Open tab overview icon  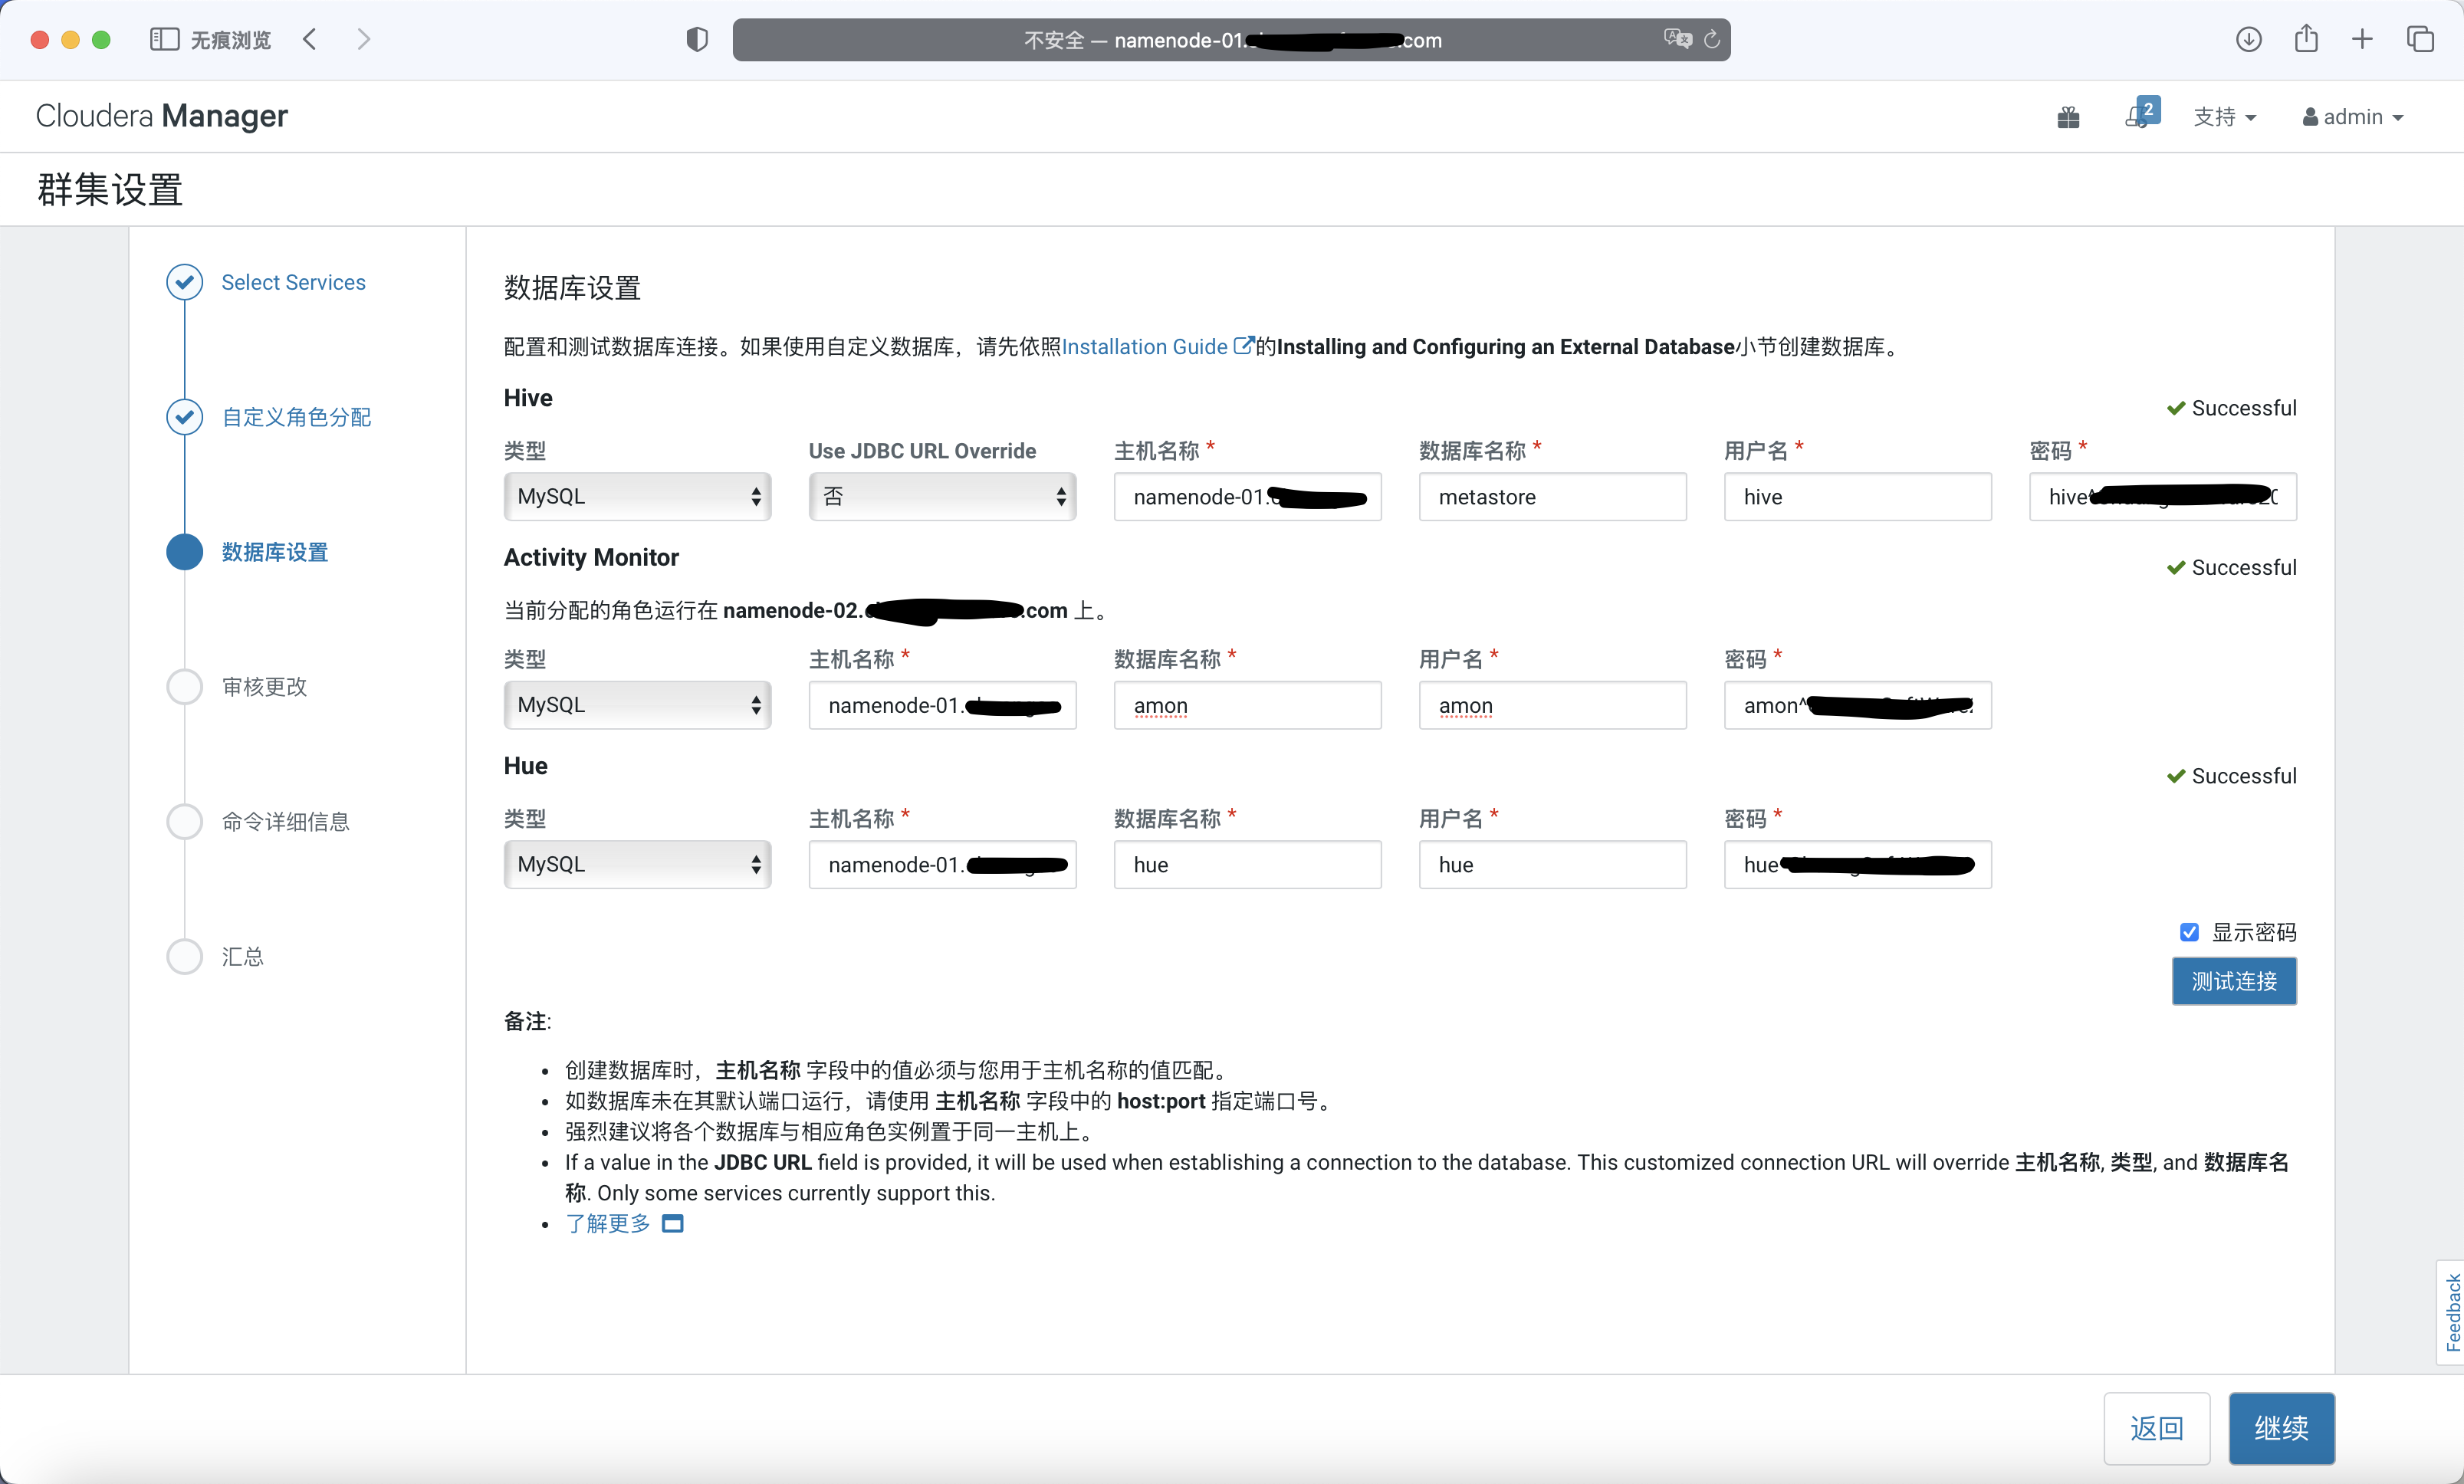pyautogui.click(x=2420, y=39)
